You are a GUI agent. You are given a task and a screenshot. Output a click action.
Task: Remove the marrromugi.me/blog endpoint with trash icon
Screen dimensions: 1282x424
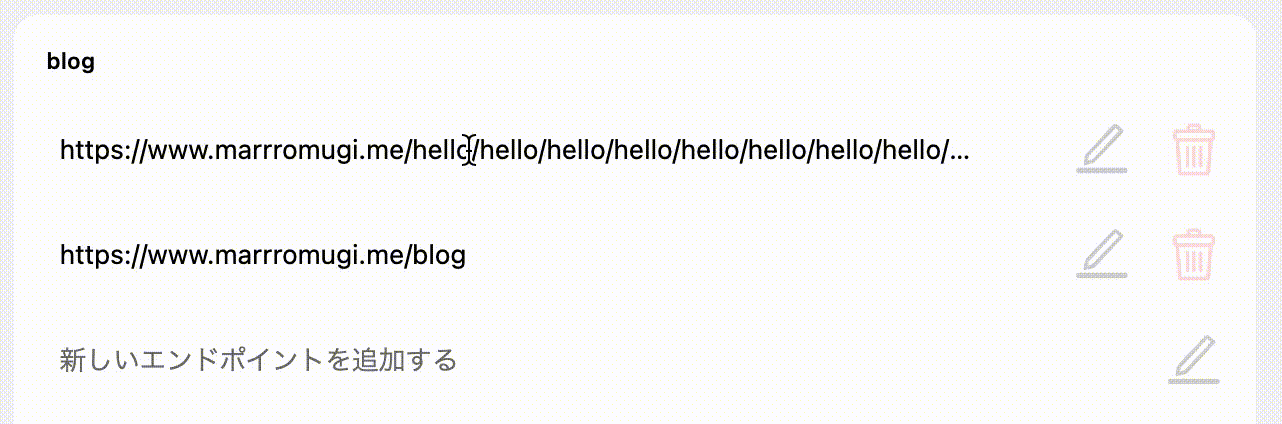(1194, 255)
